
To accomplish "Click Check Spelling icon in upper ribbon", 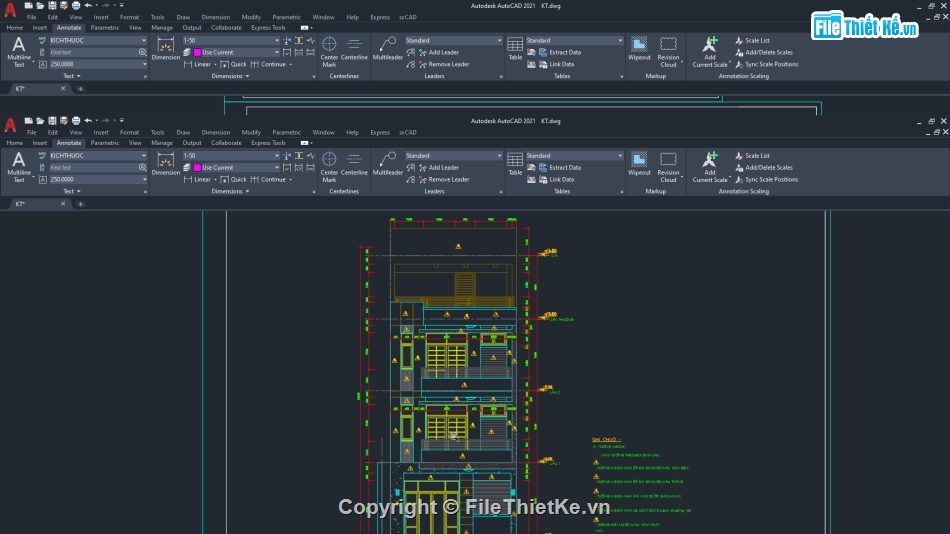I will [42, 40].
